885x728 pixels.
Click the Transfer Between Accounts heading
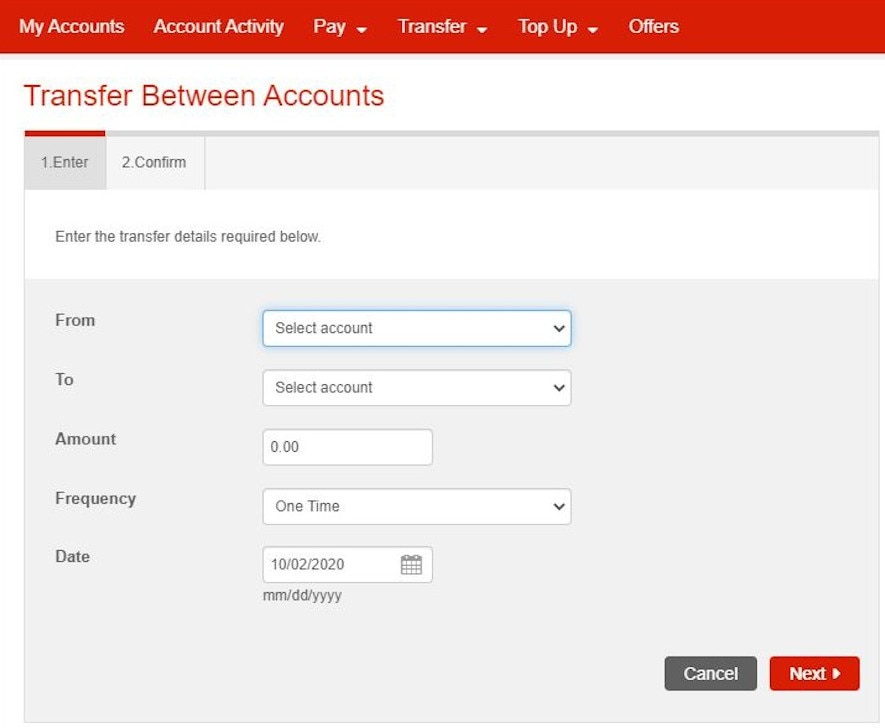(203, 96)
